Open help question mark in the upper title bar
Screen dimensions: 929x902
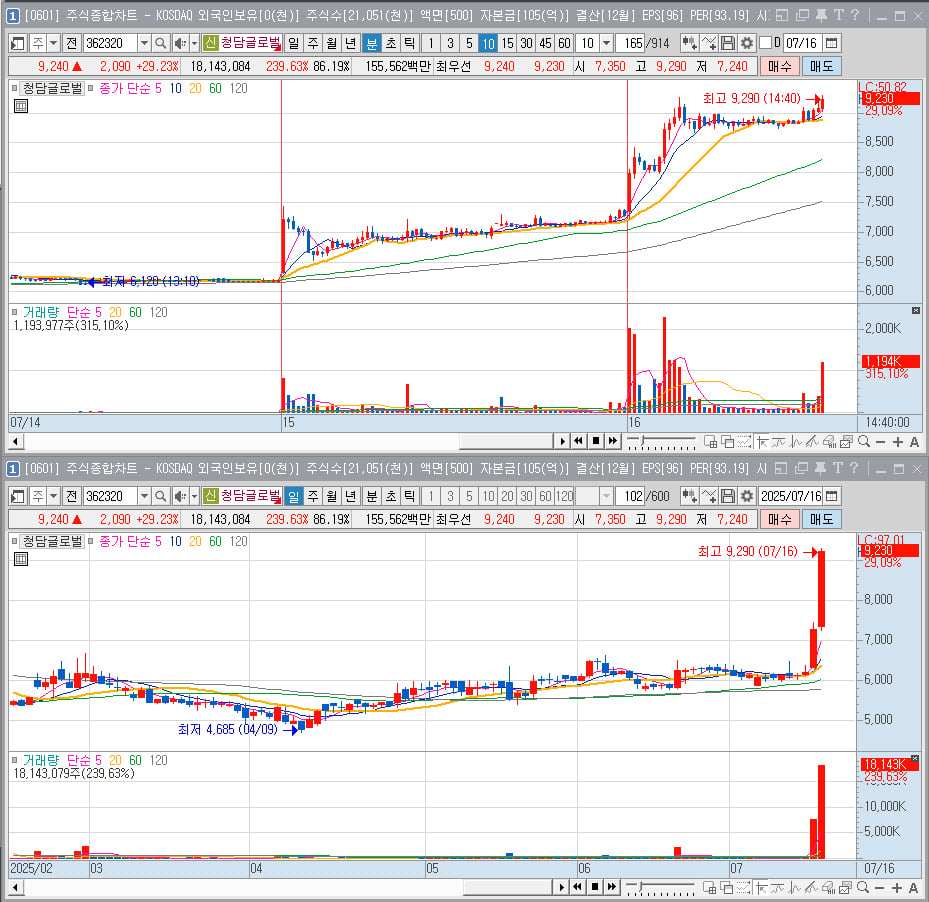pyautogui.click(x=854, y=15)
